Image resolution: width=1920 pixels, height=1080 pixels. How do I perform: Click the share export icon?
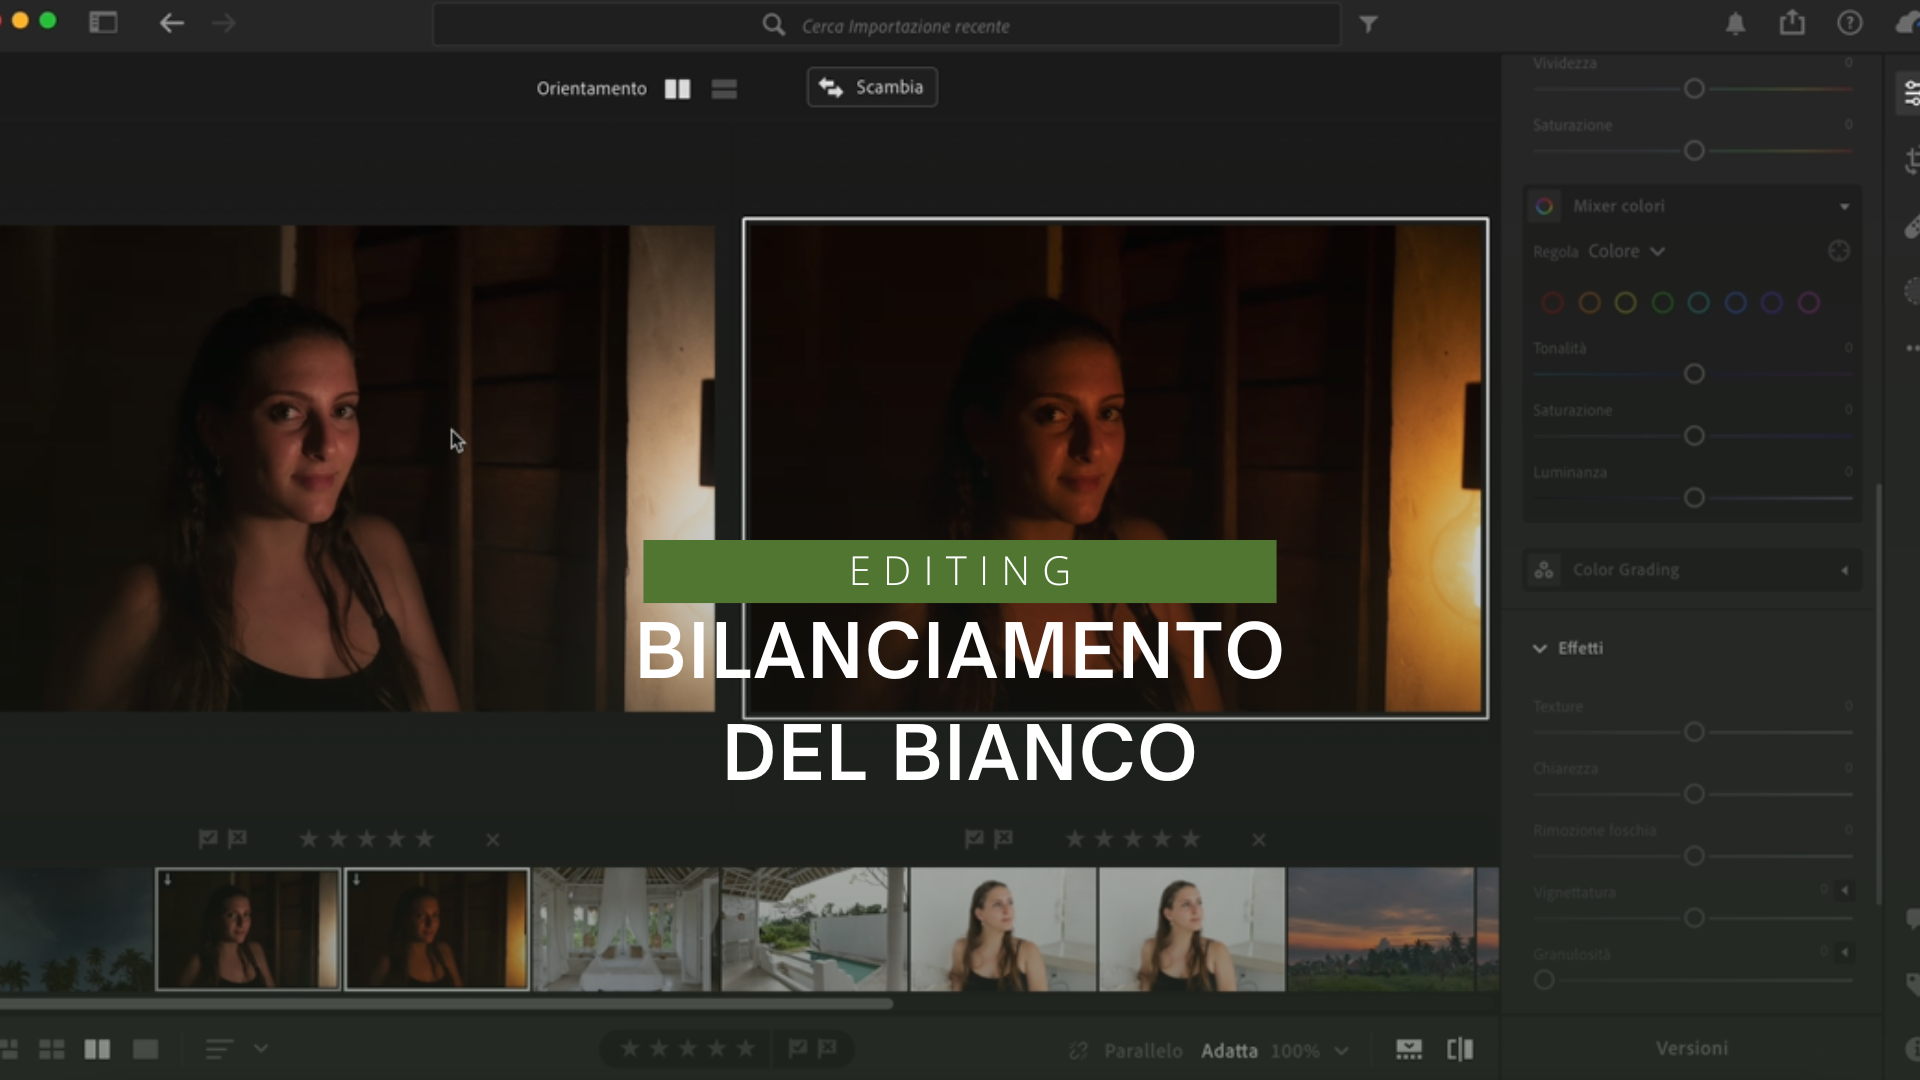click(x=1792, y=23)
